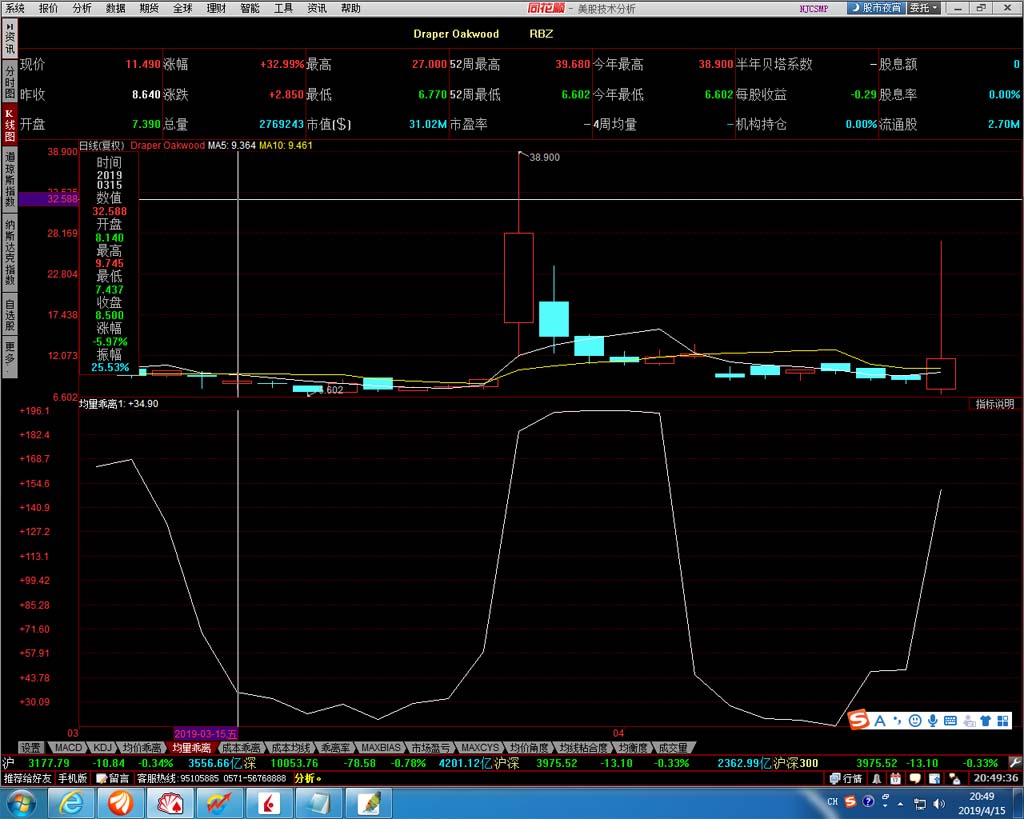Click the Sogou input method logo
This screenshot has width=1024, height=819.
[x=858, y=720]
